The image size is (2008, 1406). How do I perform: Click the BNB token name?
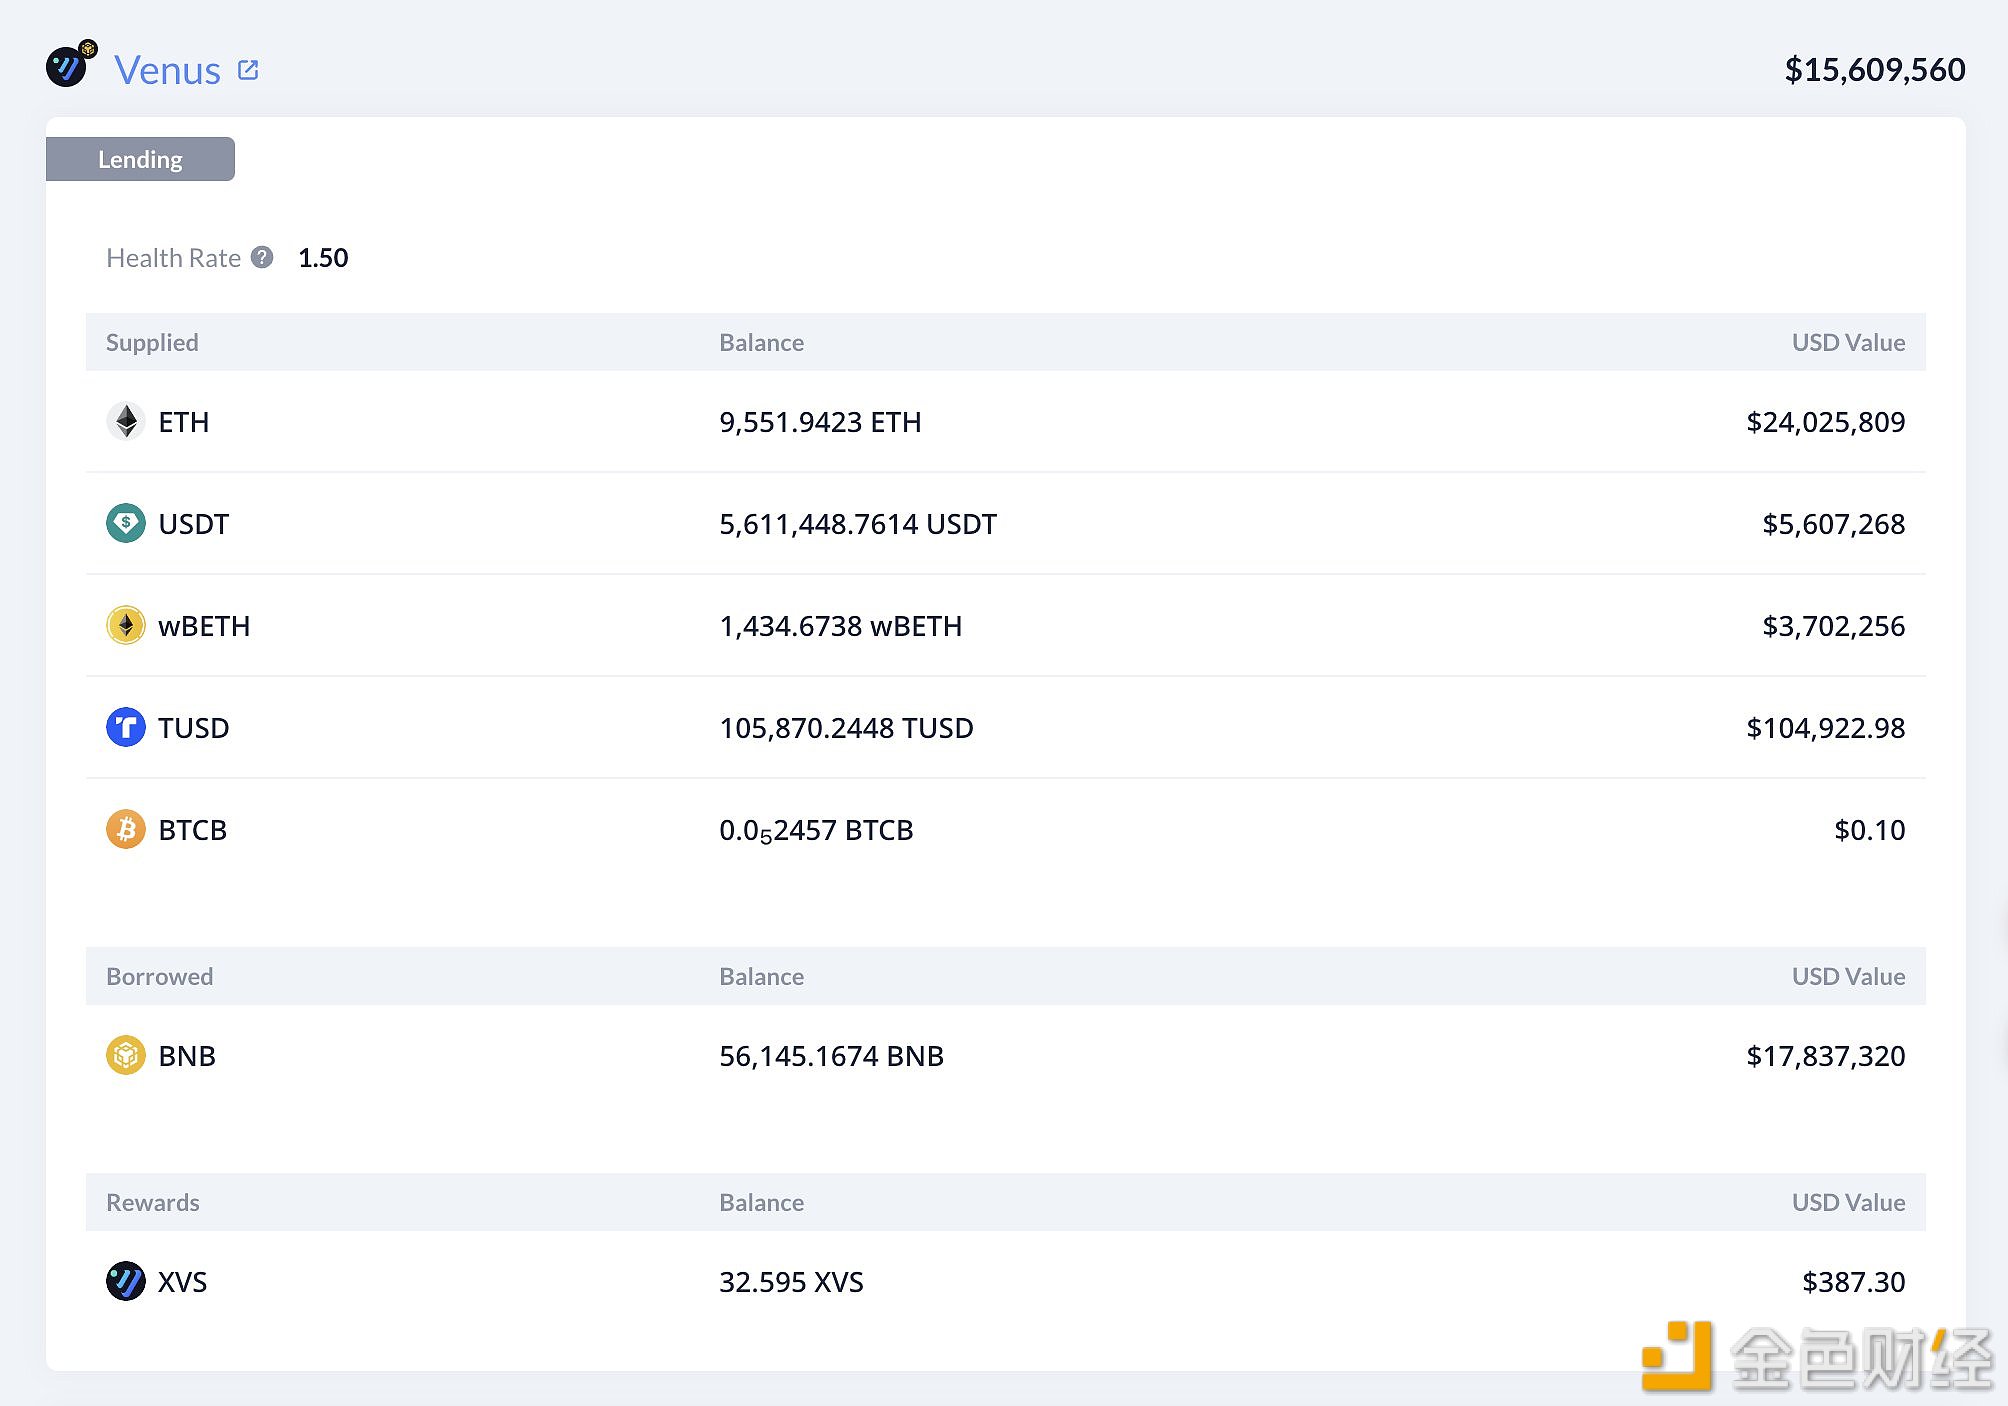coord(187,1056)
